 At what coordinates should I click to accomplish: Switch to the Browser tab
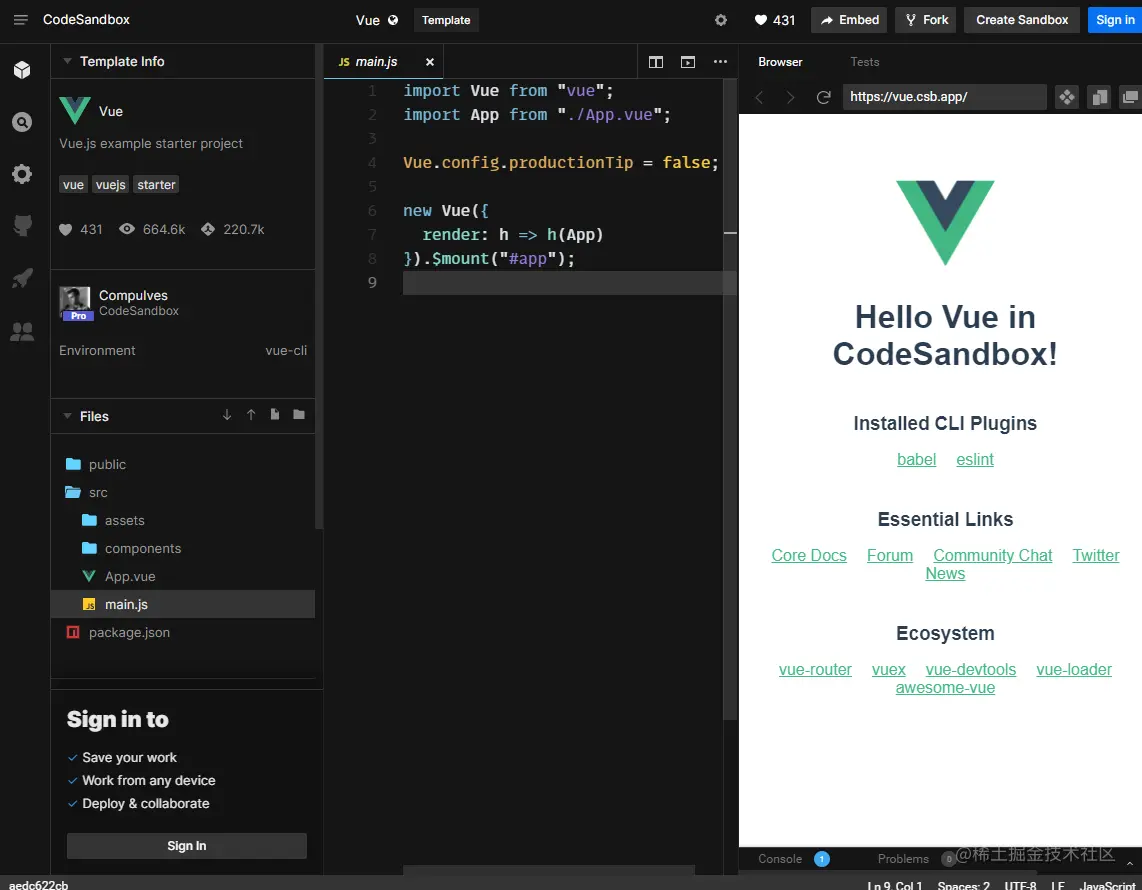780,62
